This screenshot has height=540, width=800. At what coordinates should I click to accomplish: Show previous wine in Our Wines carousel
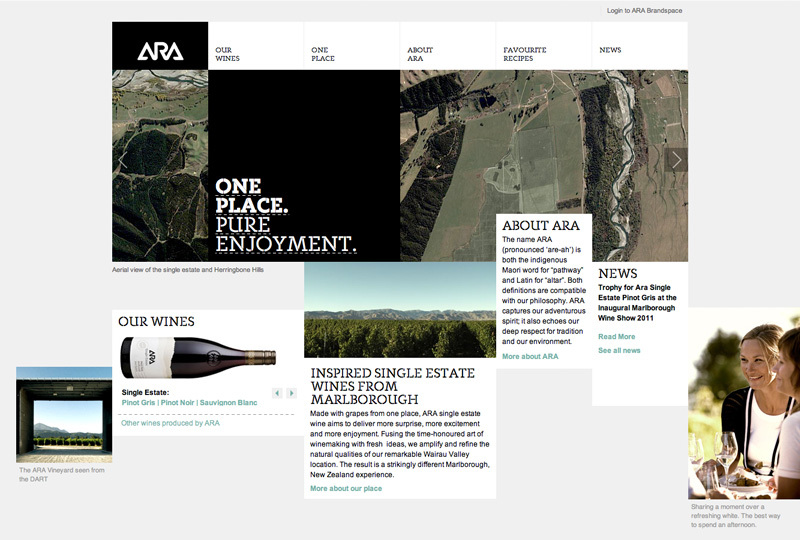pos(277,393)
